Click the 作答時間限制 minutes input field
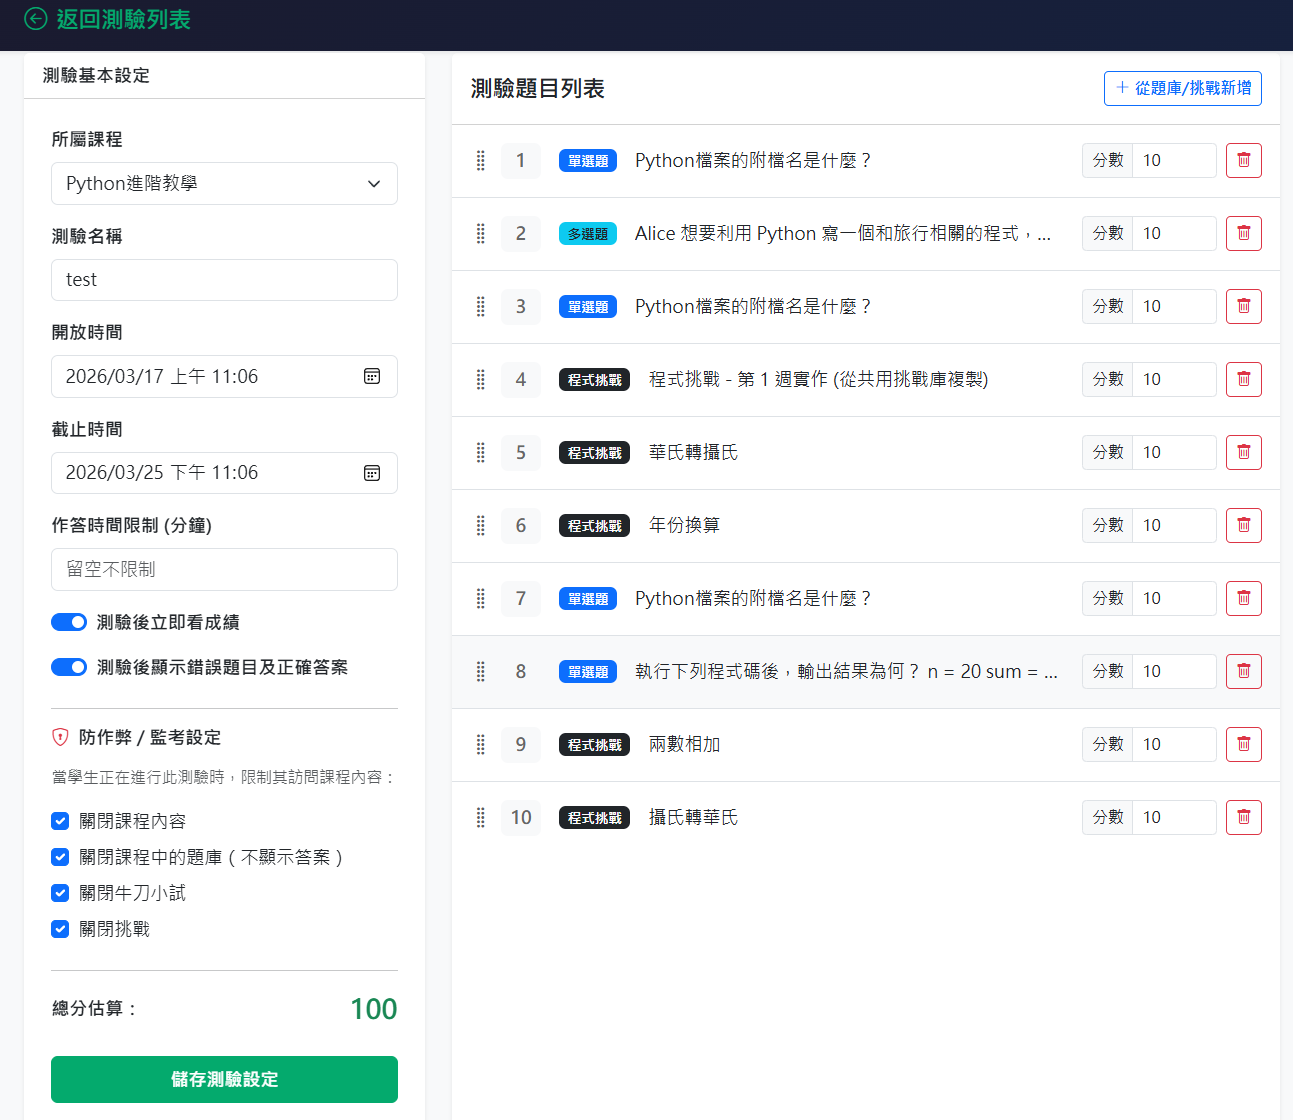Image resolution: width=1293 pixels, height=1120 pixels. point(224,569)
